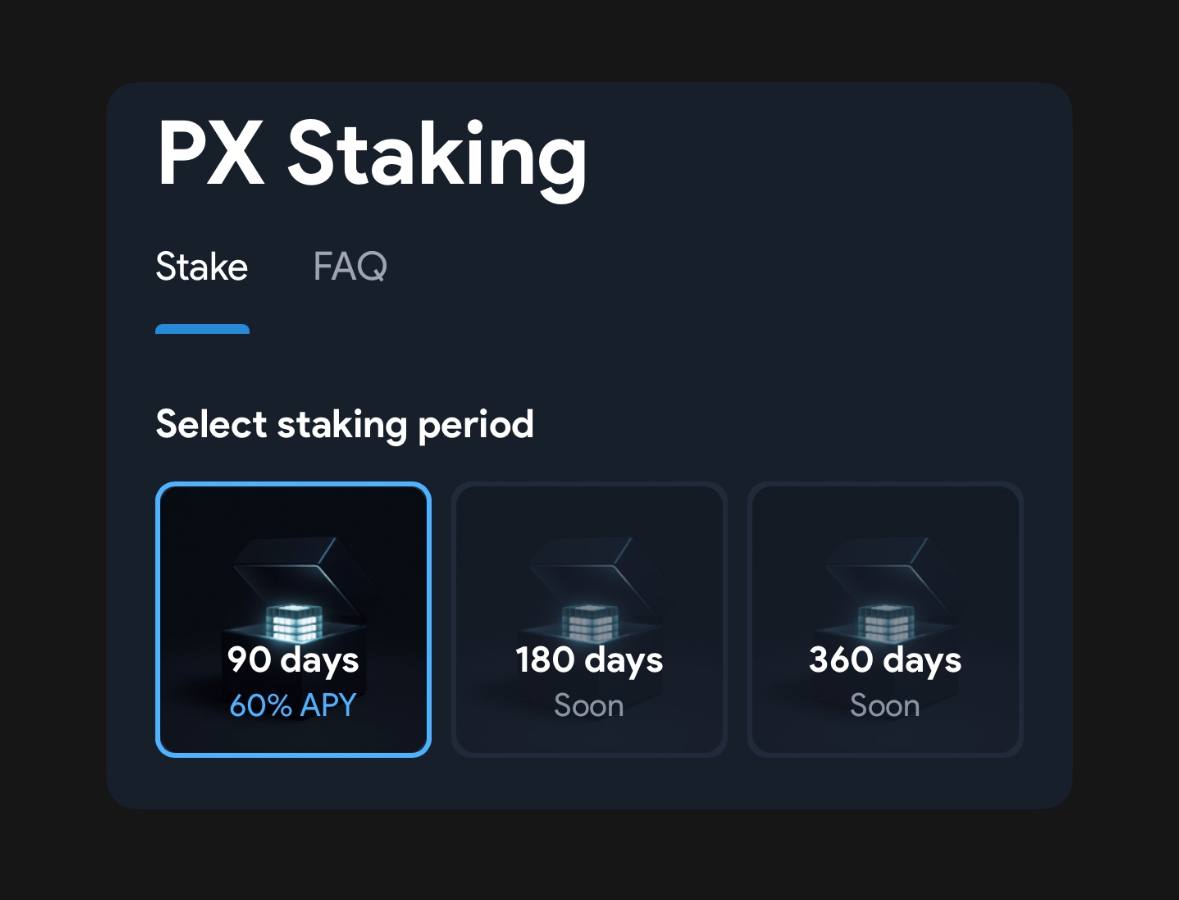Click the Soon label under 180 days
1179x900 pixels.
pos(589,705)
